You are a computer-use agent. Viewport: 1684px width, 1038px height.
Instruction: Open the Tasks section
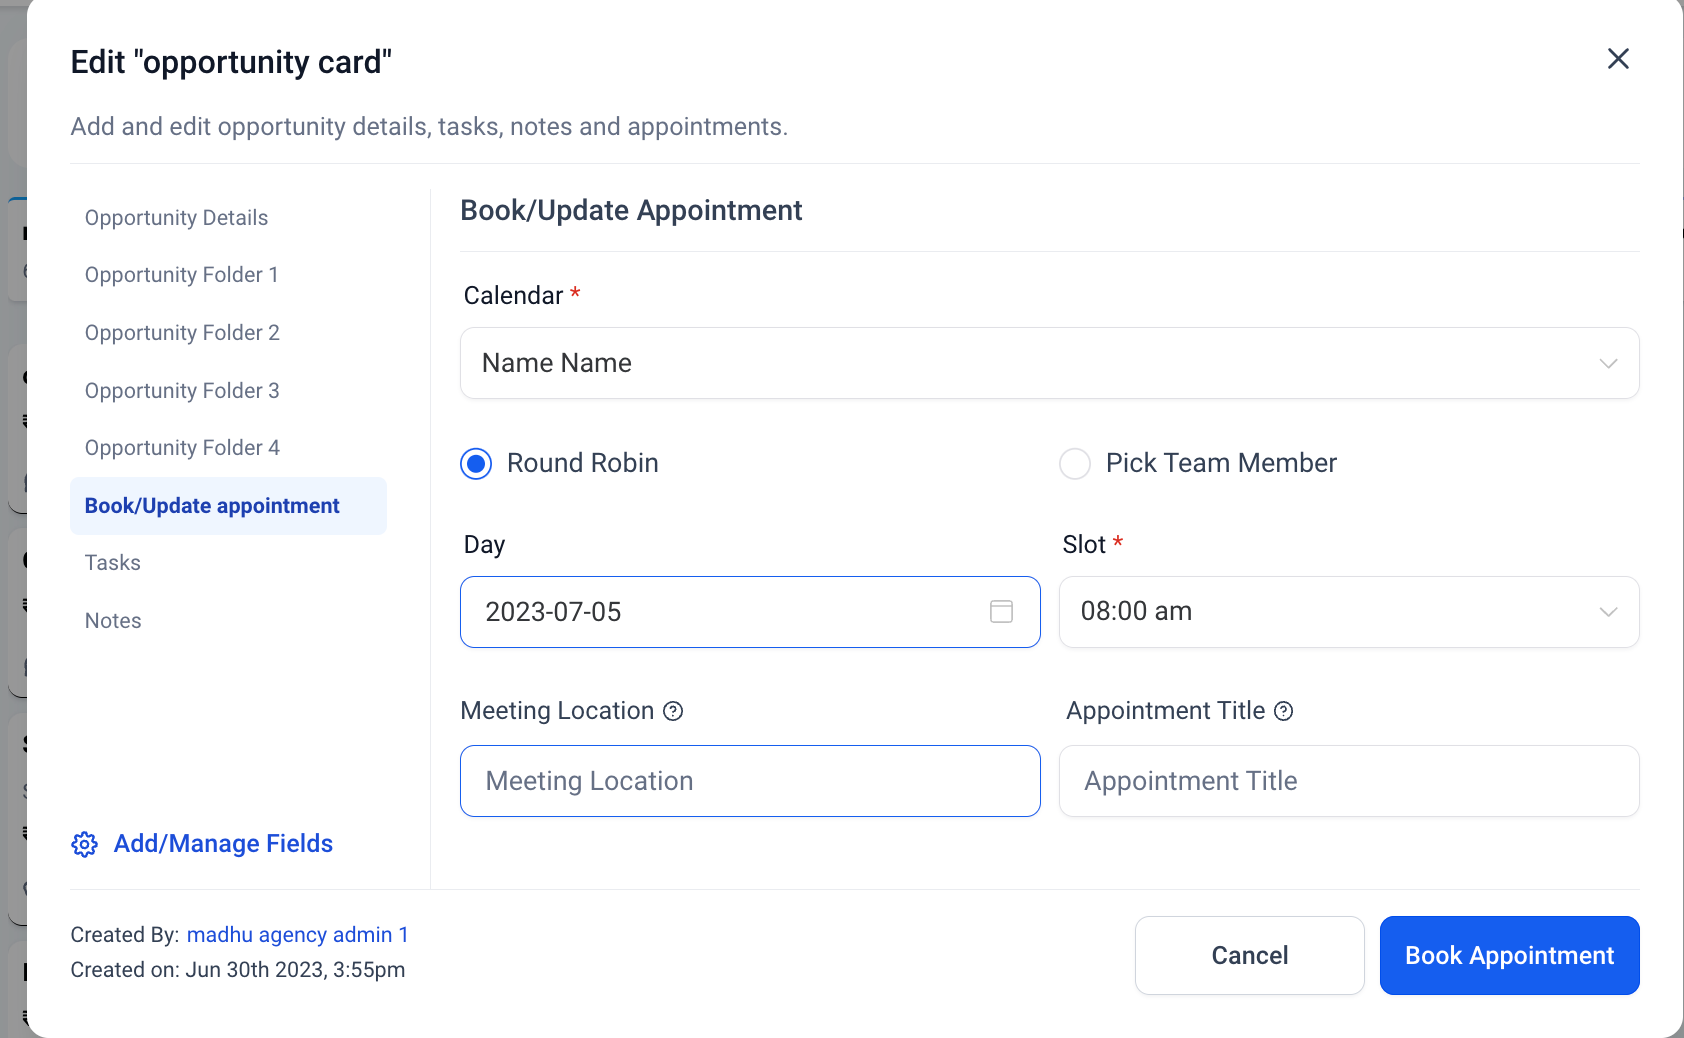coord(113,563)
